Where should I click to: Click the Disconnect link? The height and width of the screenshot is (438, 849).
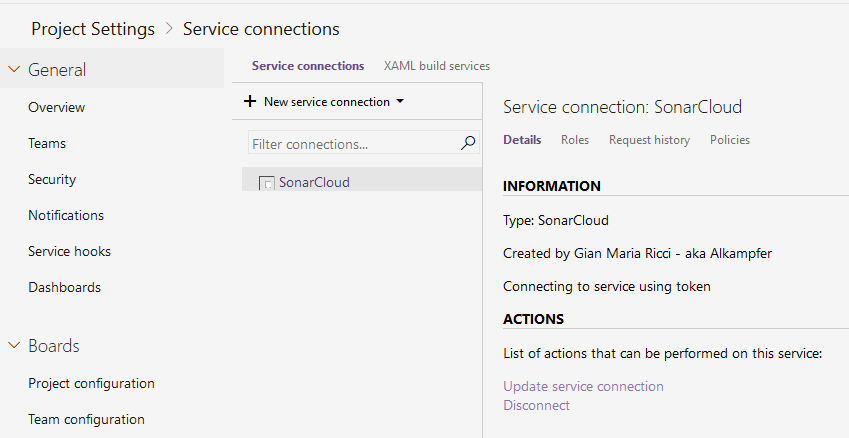pyautogui.click(x=536, y=405)
